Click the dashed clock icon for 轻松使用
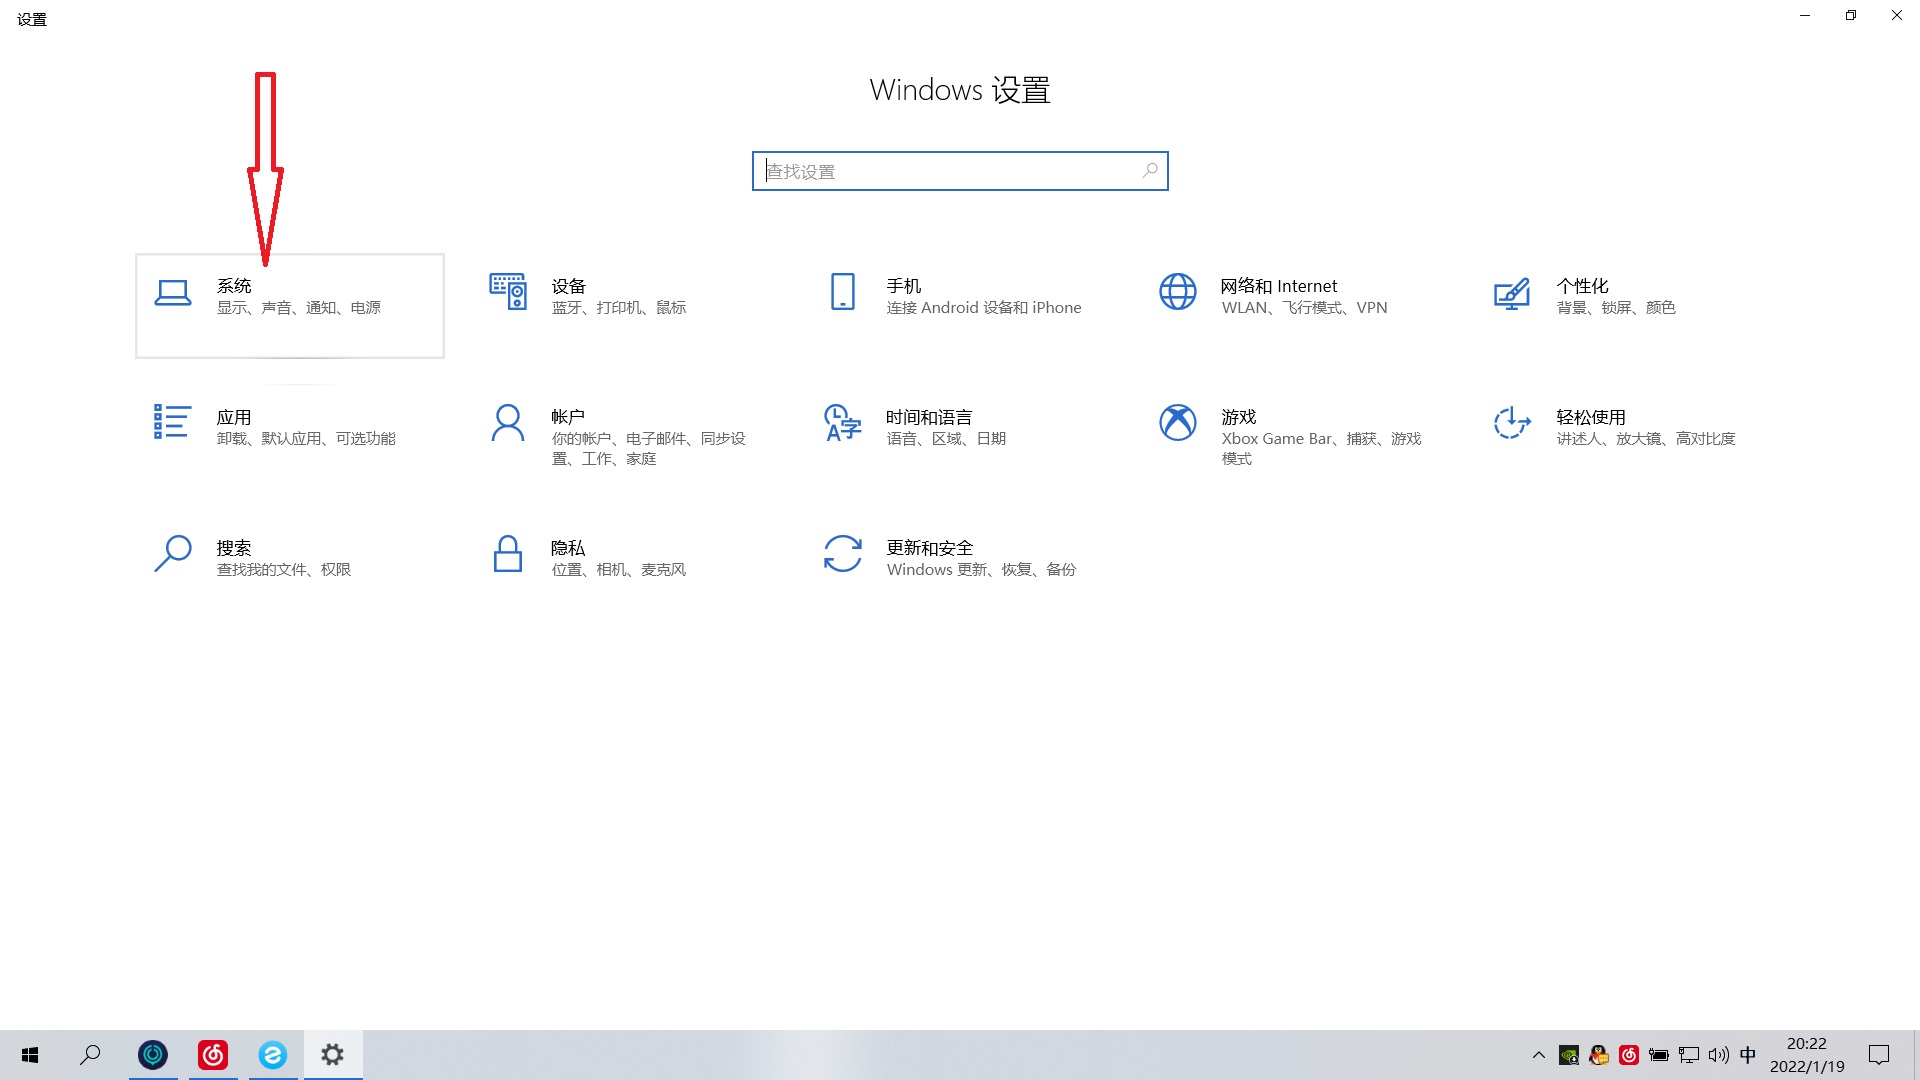 tap(1512, 422)
